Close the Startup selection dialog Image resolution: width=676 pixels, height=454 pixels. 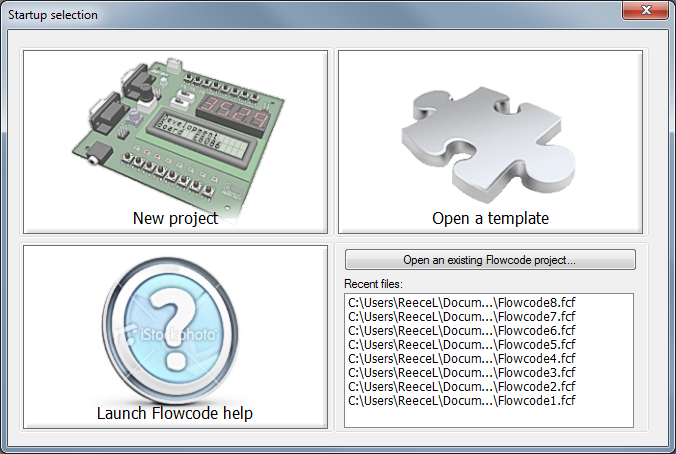(645, 10)
